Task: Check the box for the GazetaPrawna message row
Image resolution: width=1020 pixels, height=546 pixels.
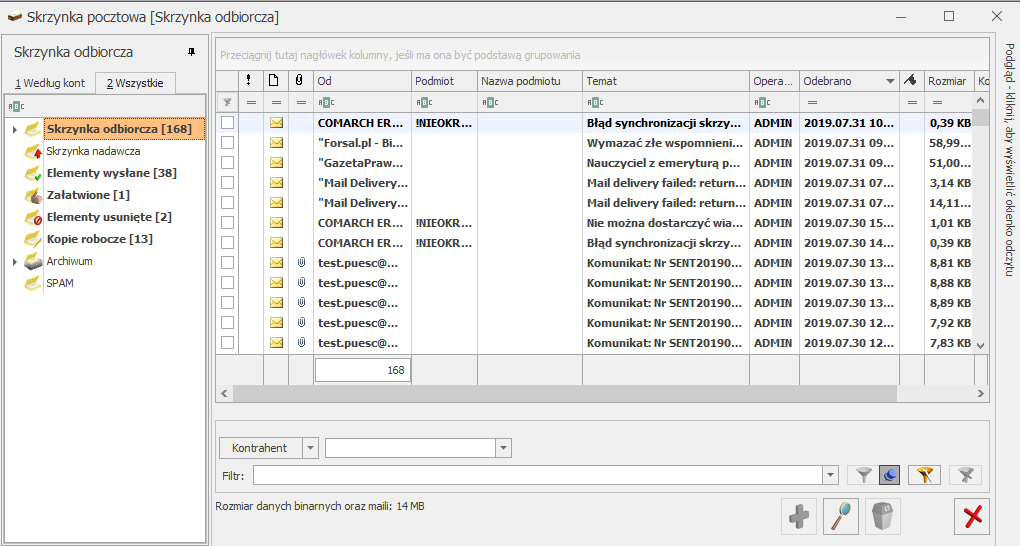Action: pyautogui.click(x=228, y=163)
